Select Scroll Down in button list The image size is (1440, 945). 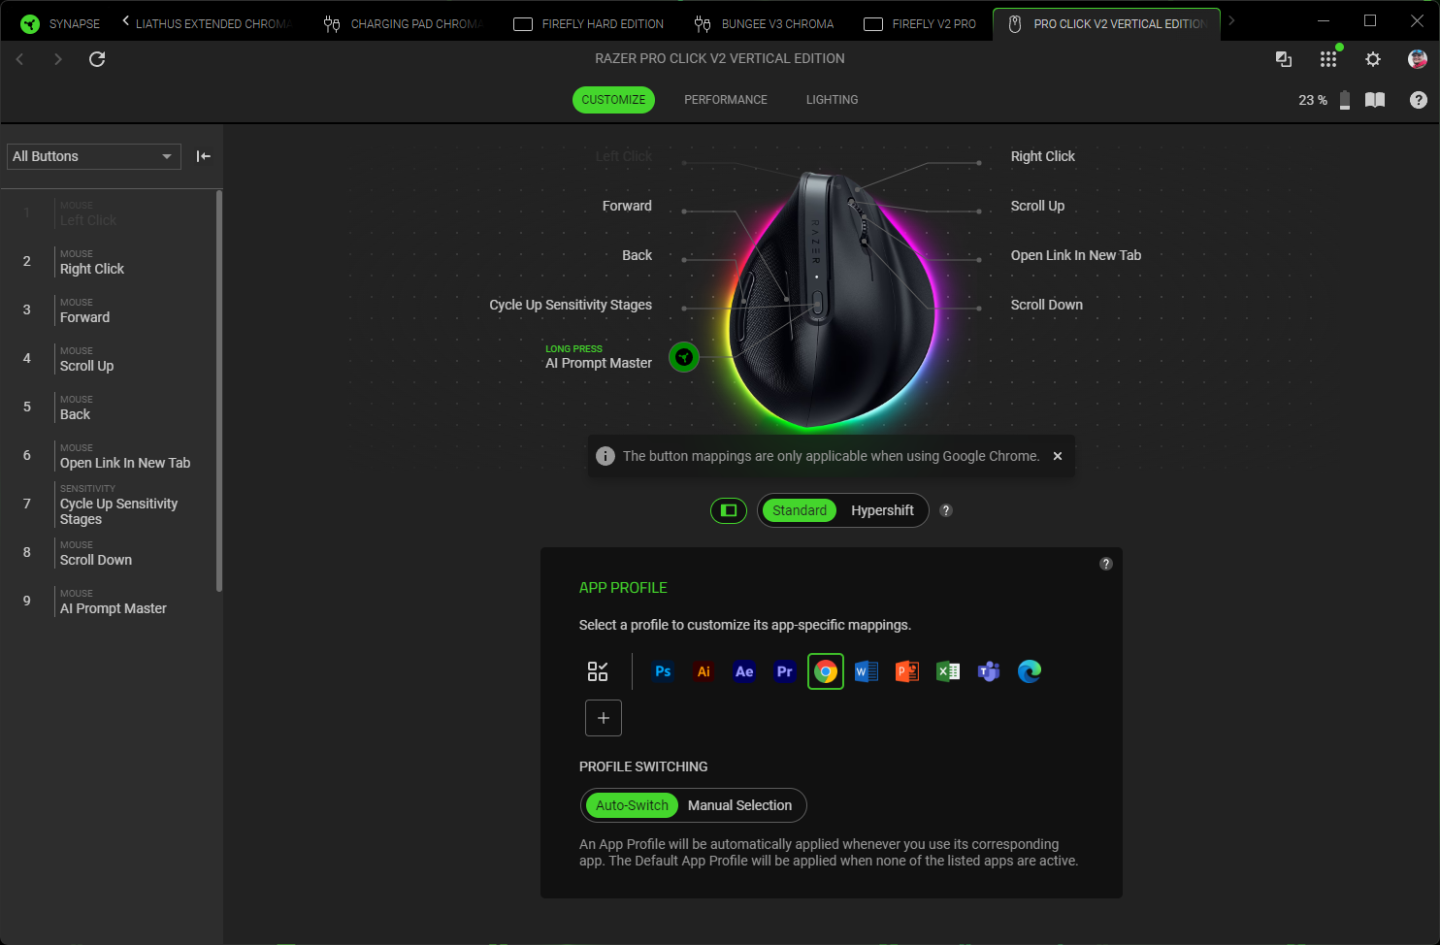(x=110, y=553)
